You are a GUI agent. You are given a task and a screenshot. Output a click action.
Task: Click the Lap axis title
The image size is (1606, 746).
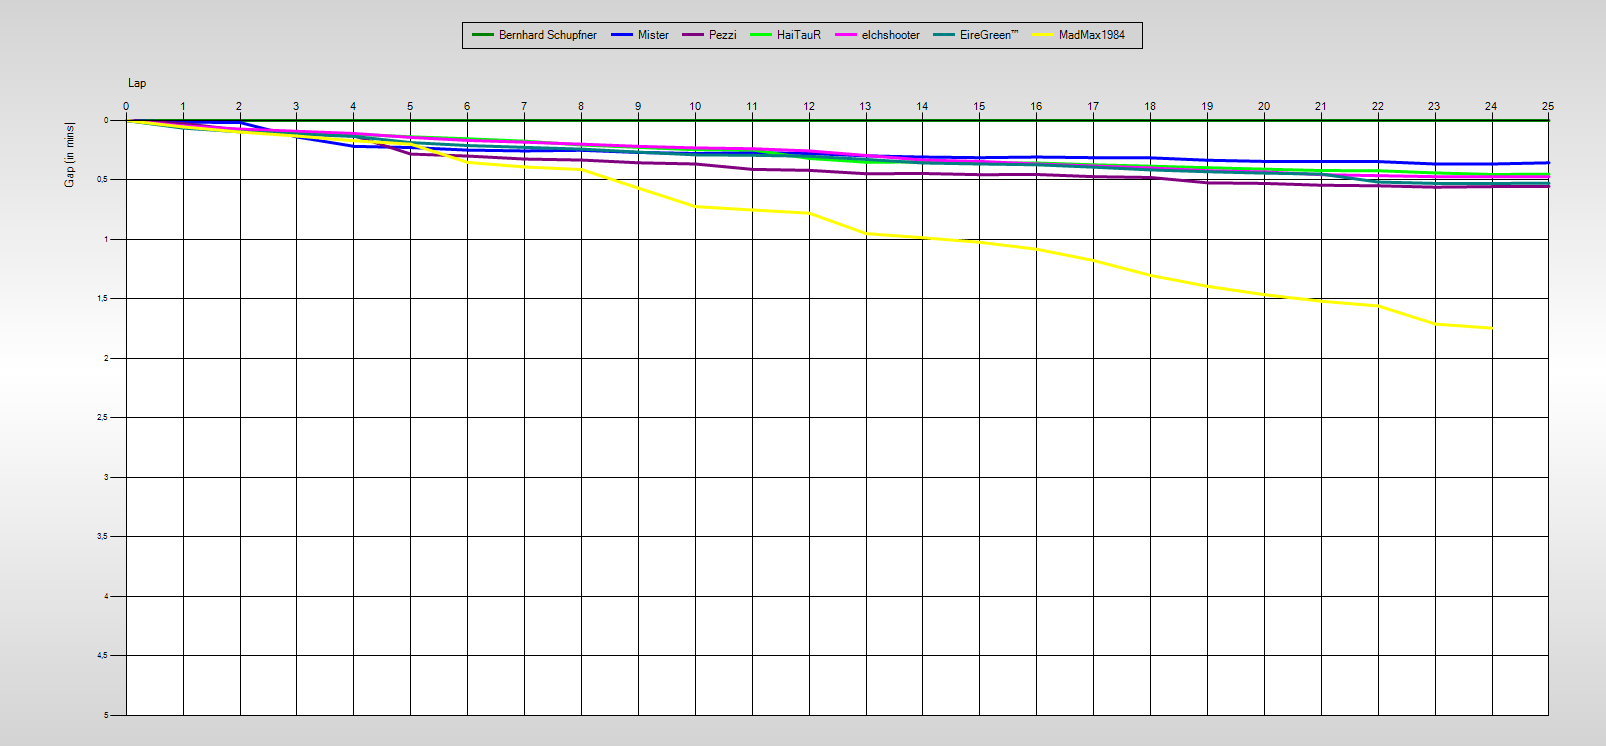pos(137,83)
